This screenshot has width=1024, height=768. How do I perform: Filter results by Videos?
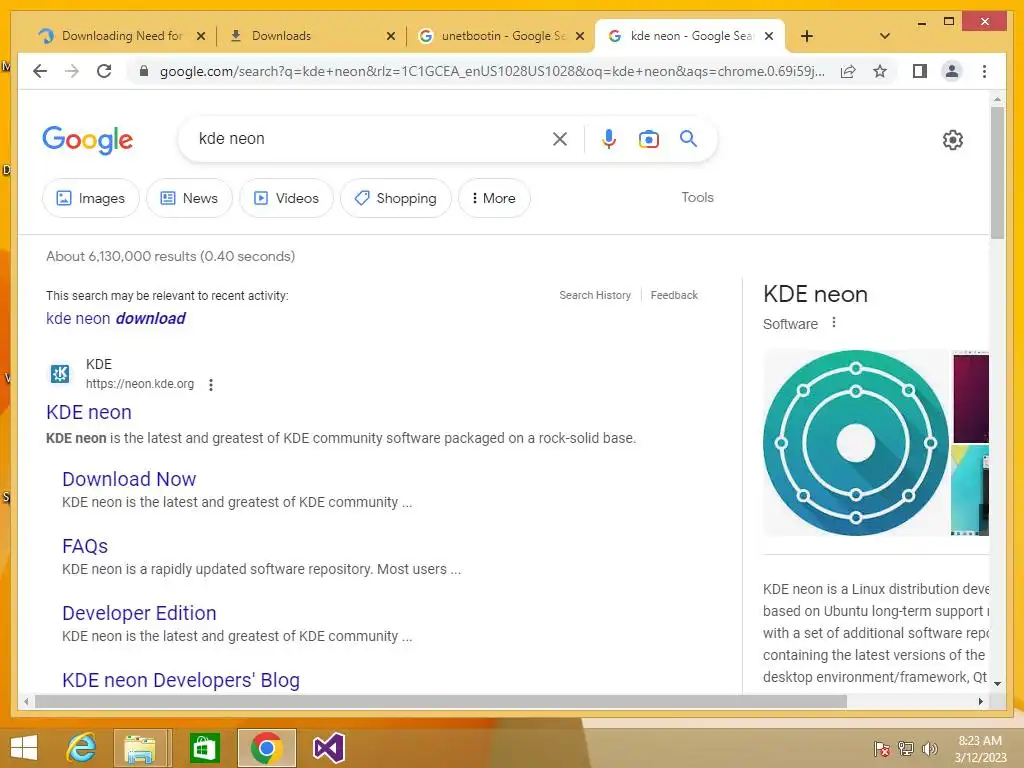[286, 198]
